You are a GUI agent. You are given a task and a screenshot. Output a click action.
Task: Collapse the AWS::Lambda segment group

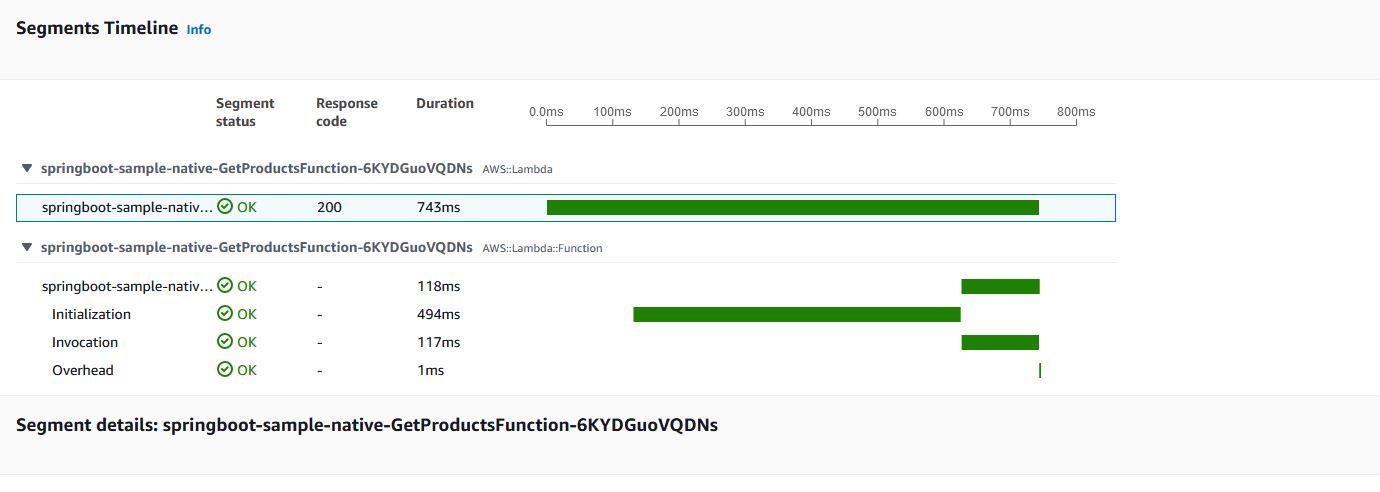27,169
